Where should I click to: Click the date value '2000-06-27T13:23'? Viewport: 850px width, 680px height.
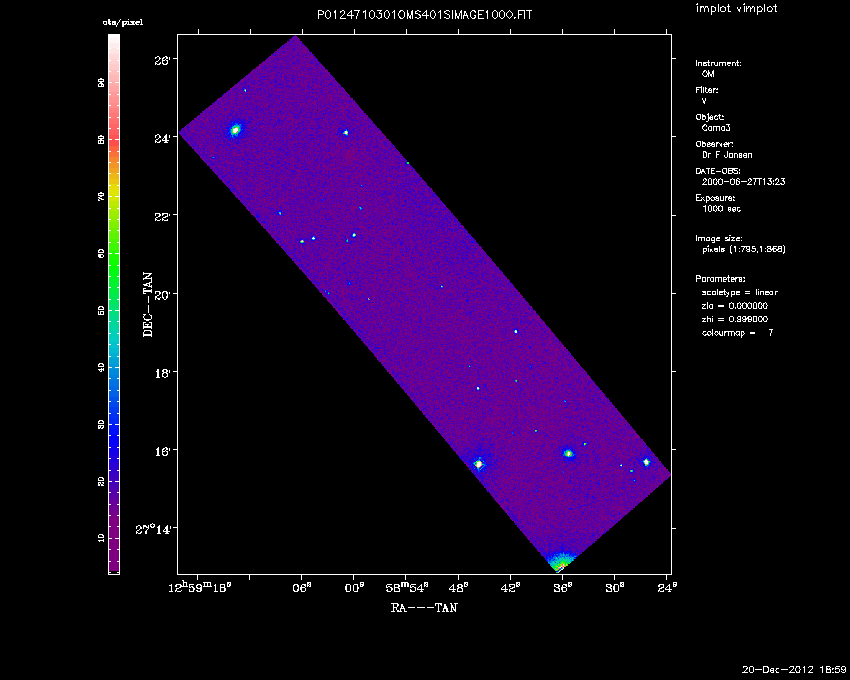pos(743,182)
